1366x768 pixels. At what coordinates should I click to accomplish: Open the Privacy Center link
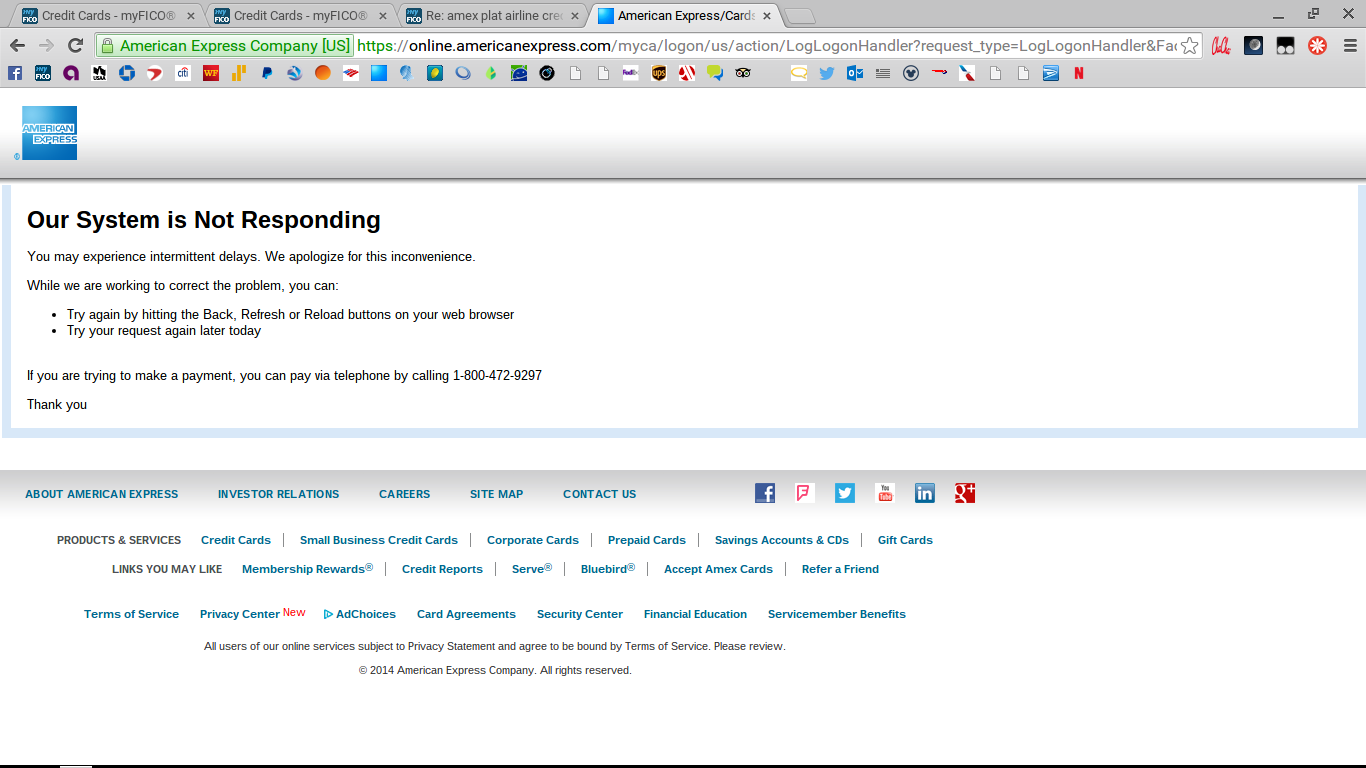click(240, 614)
